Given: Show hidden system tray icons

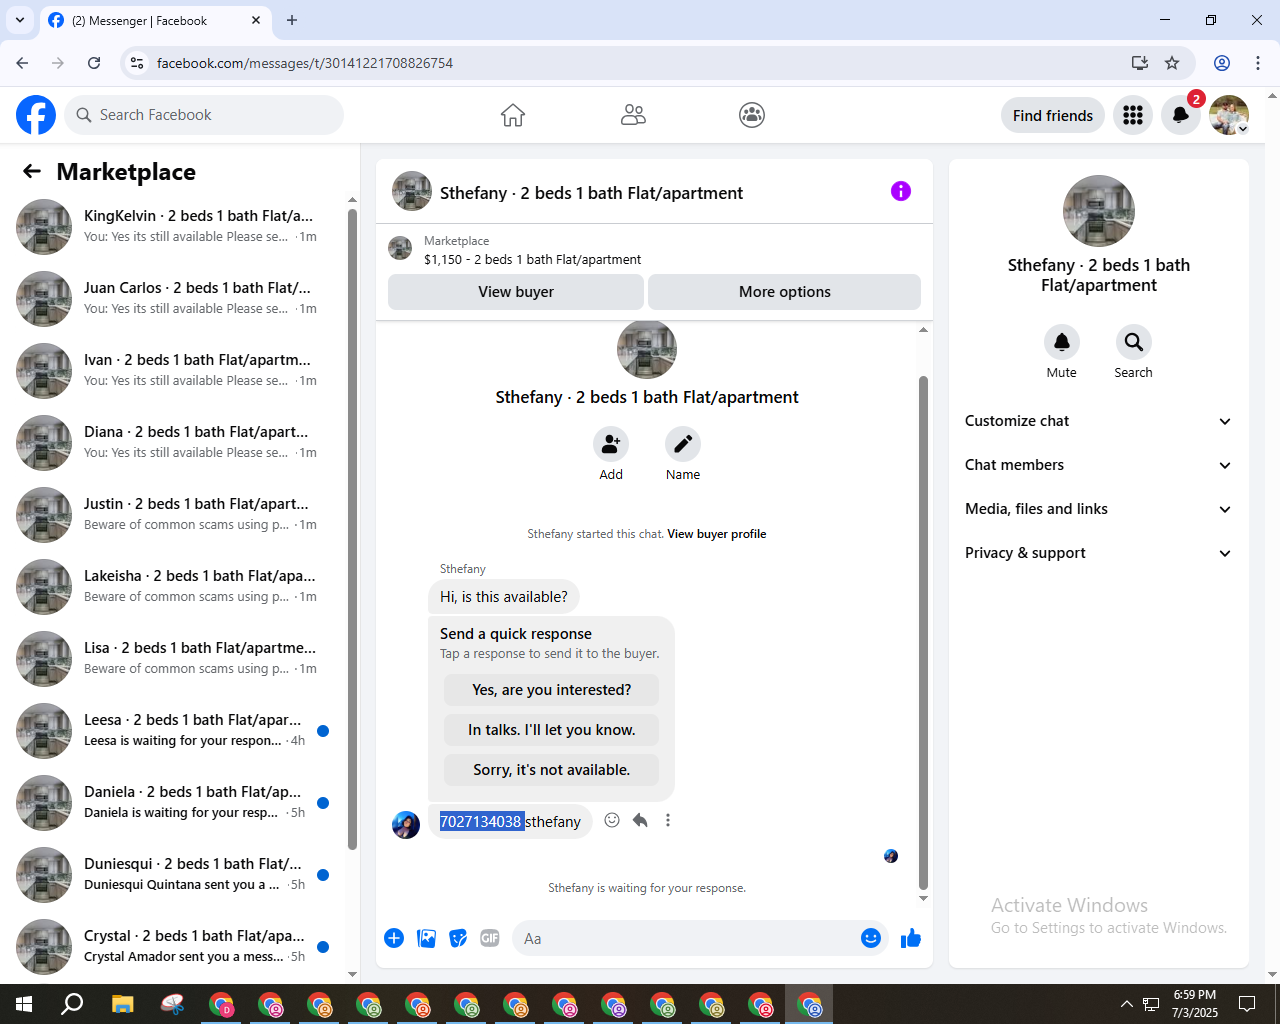Looking at the screenshot, I should pos(1127,1004).
